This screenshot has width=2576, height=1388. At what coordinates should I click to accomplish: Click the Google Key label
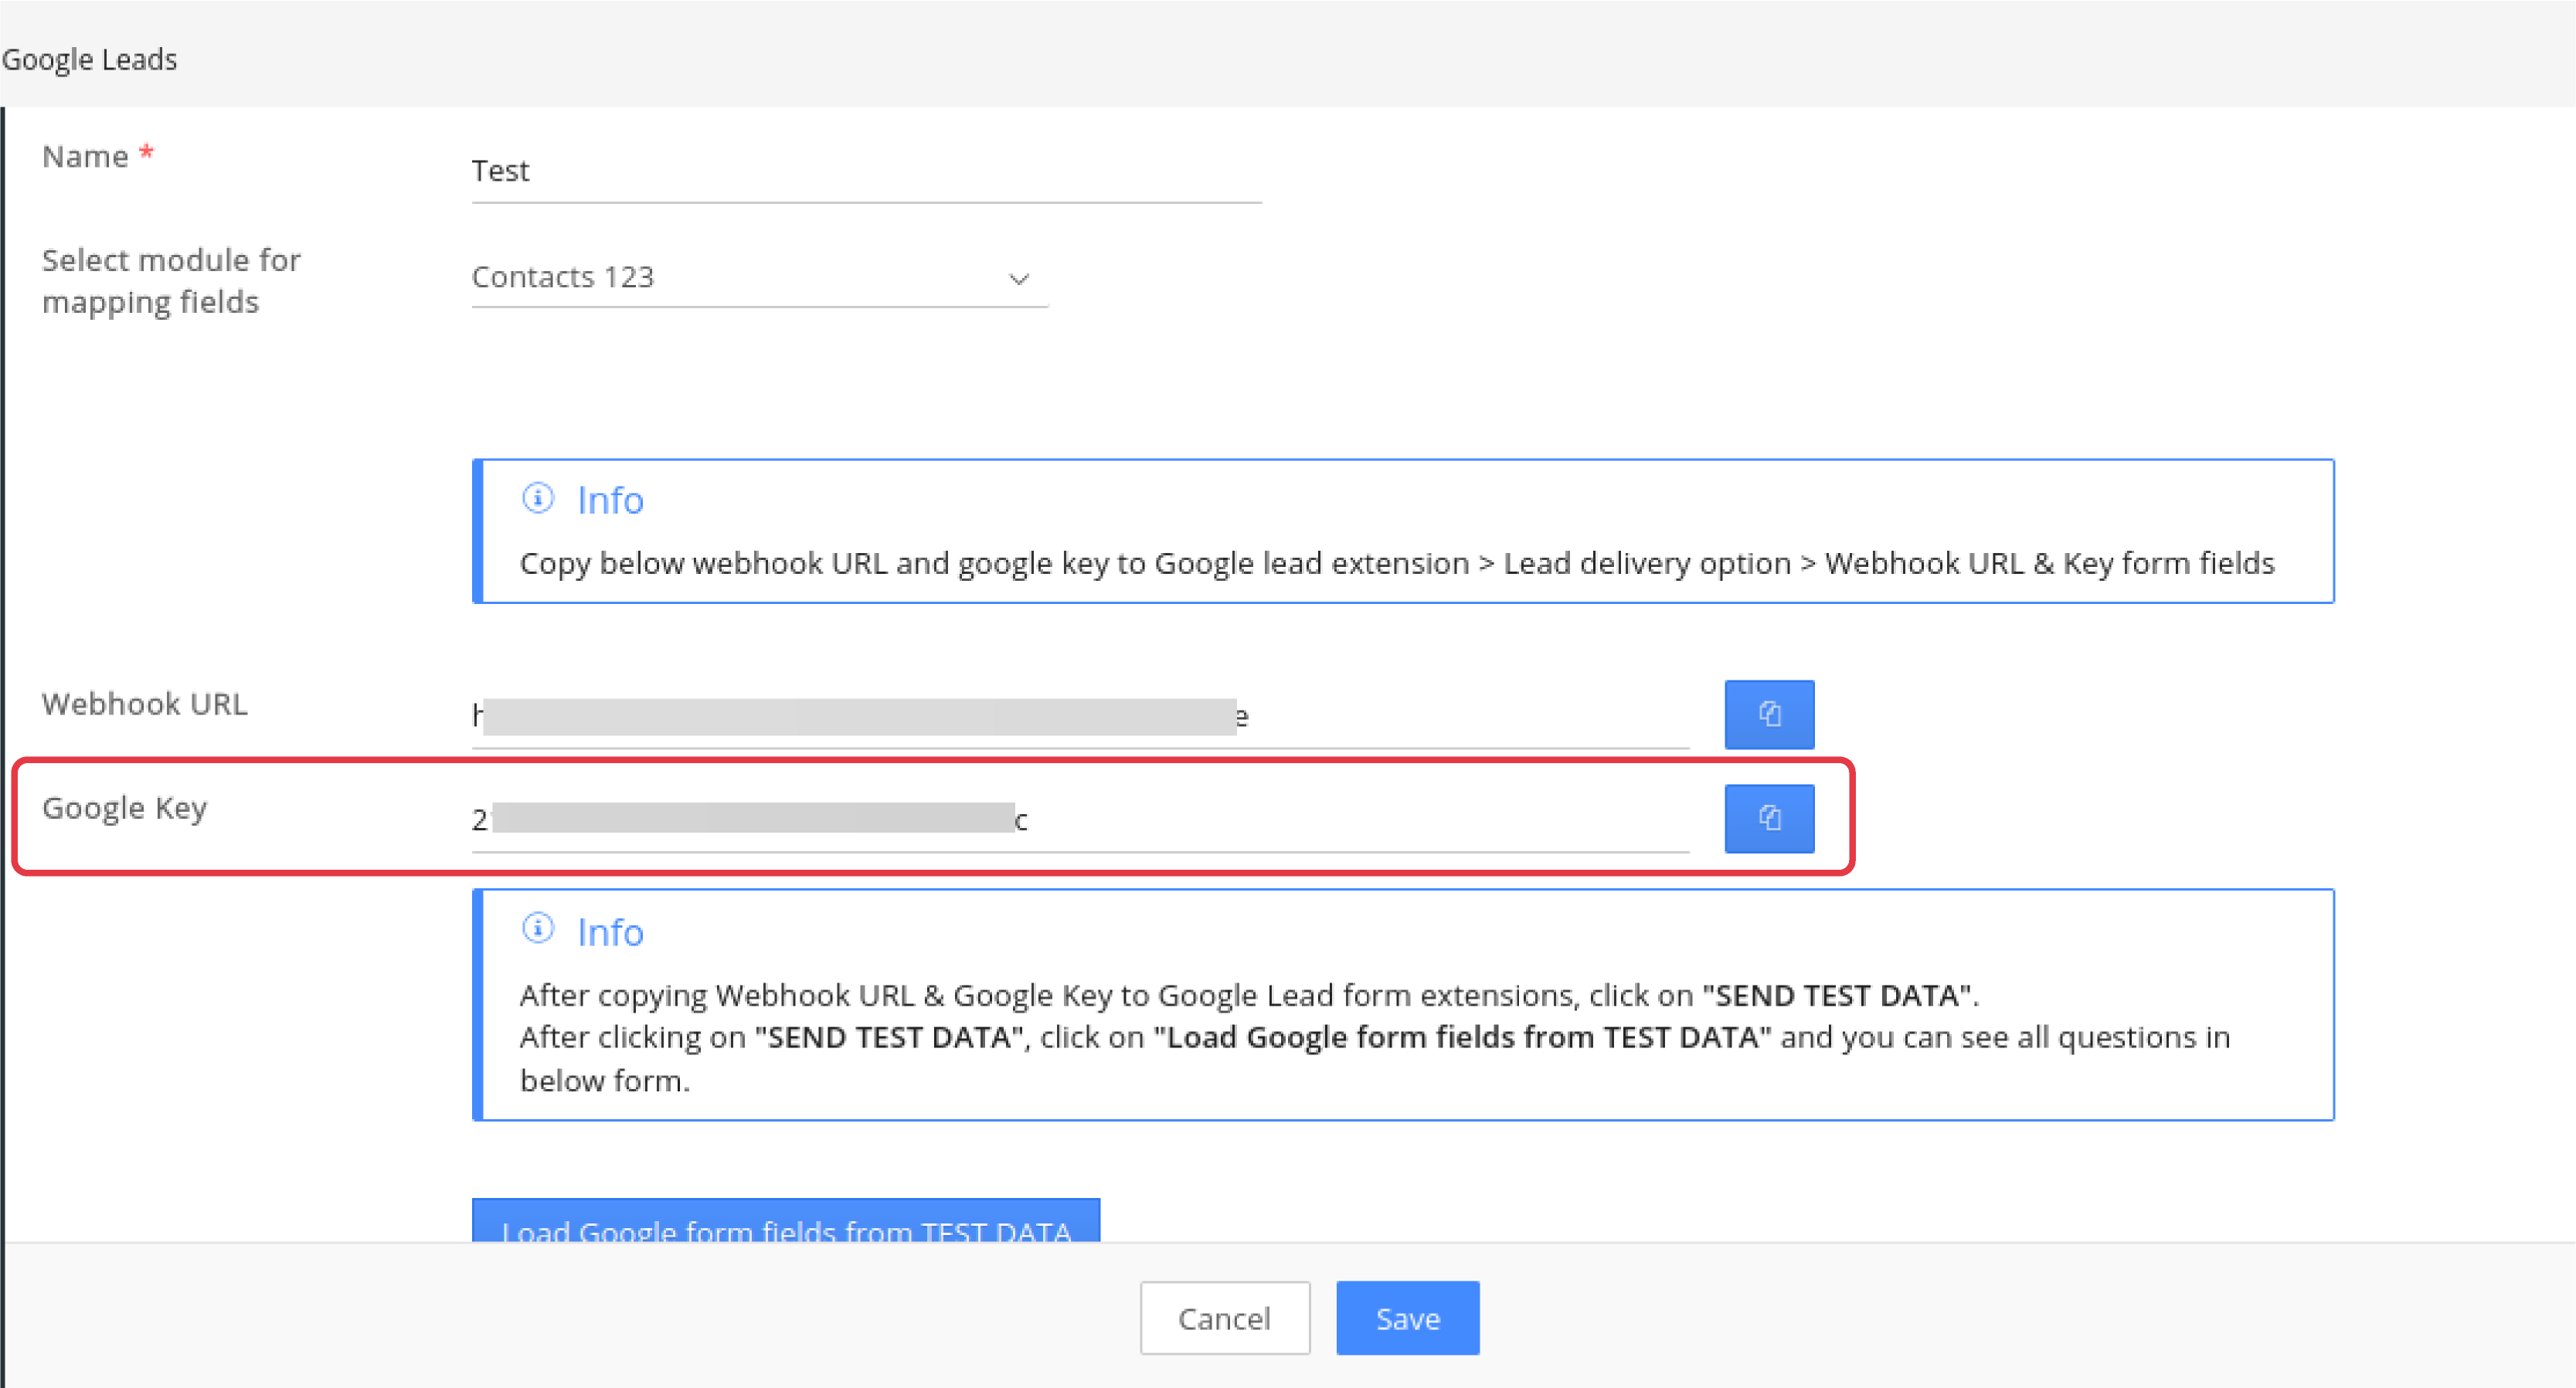[125, 808]
